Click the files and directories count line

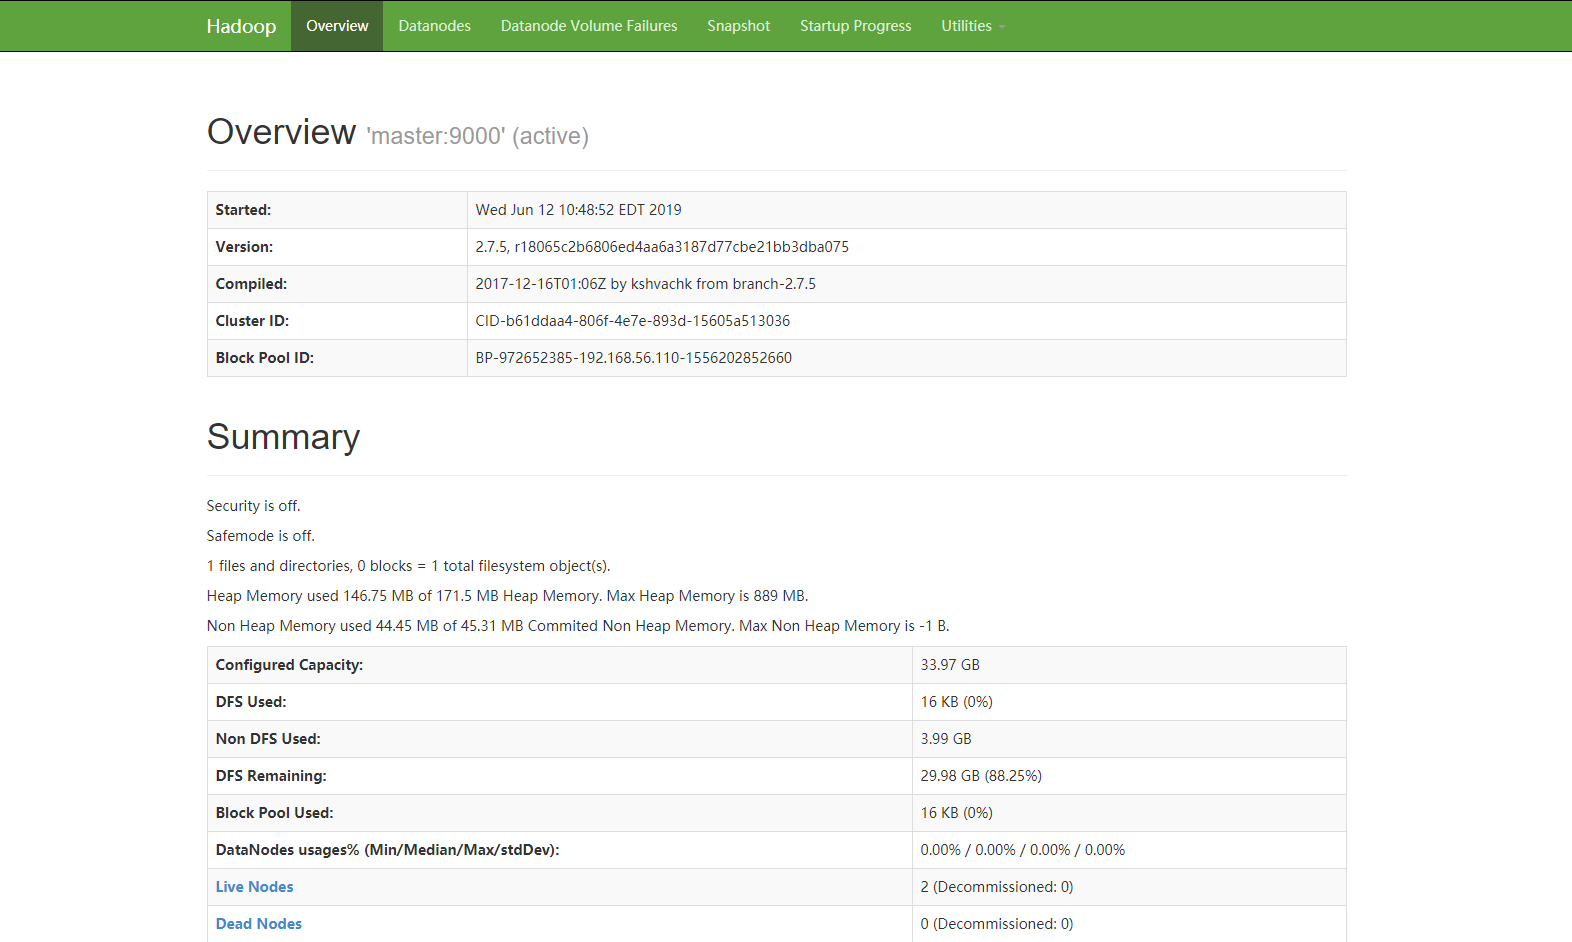[408, 566]
